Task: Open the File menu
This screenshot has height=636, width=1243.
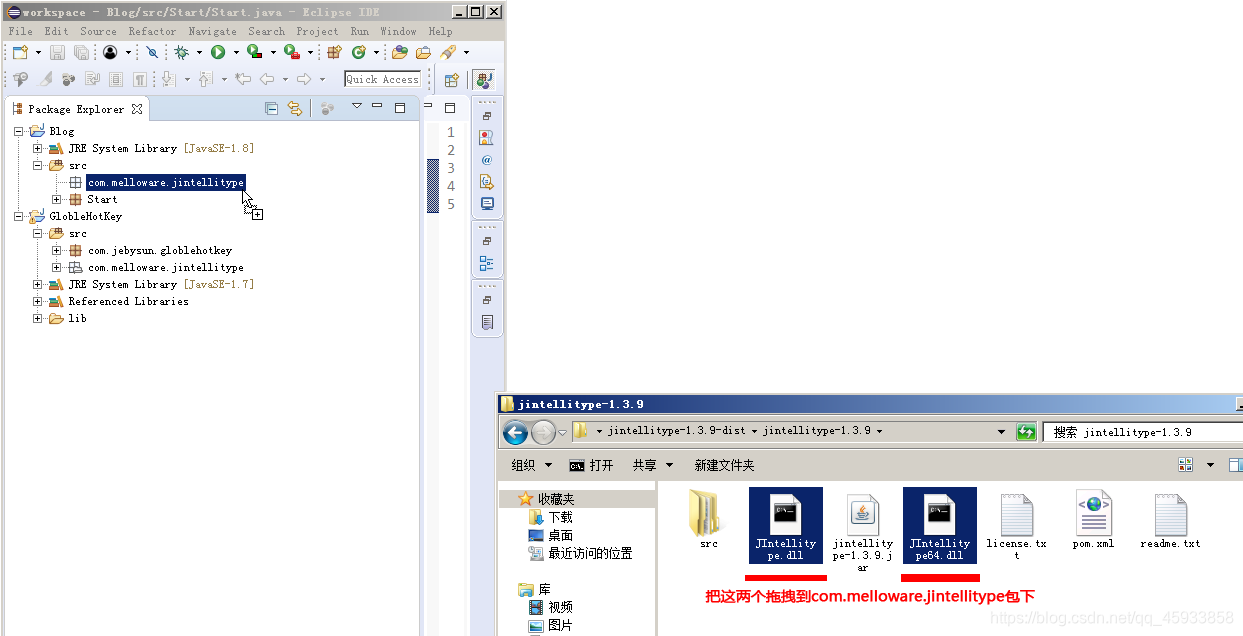Action: tap(20, 31)
